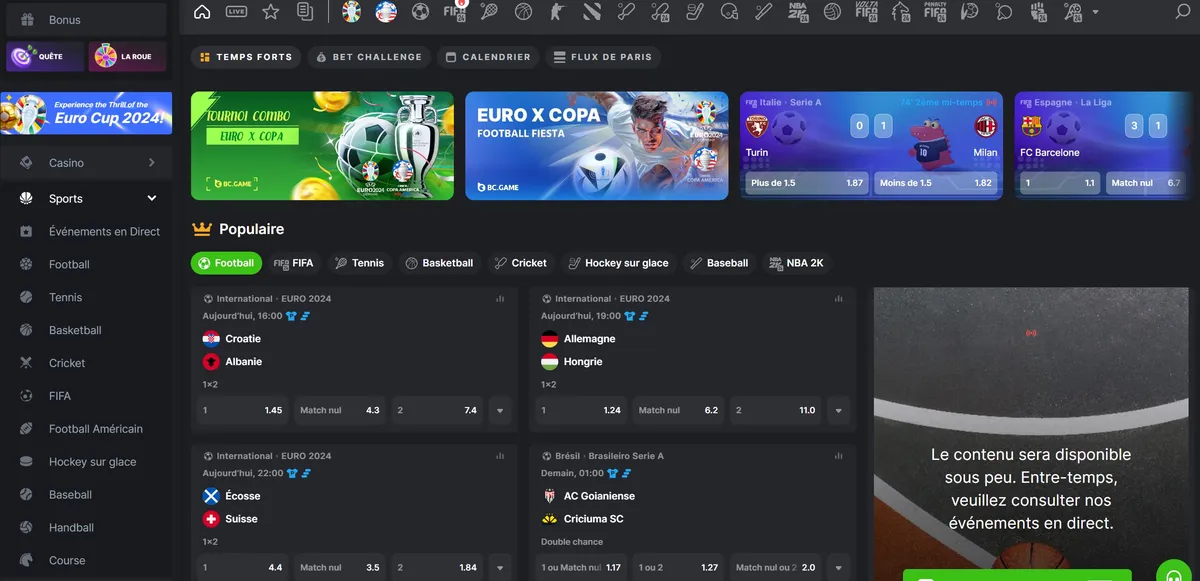Screen dimensions: 1200x581
Task: Select odds 1.45 for Croatie win
Action: tap(241, 410)
